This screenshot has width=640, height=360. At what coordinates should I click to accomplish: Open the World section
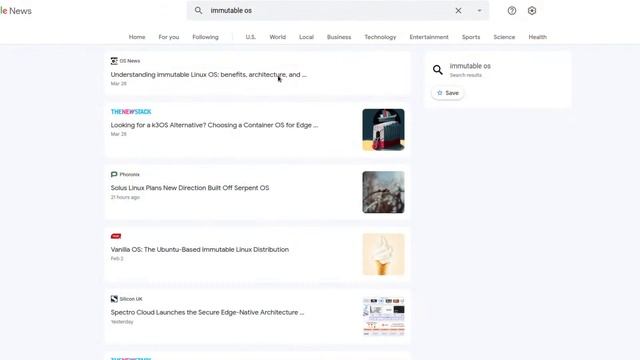(x=278, y=37)
